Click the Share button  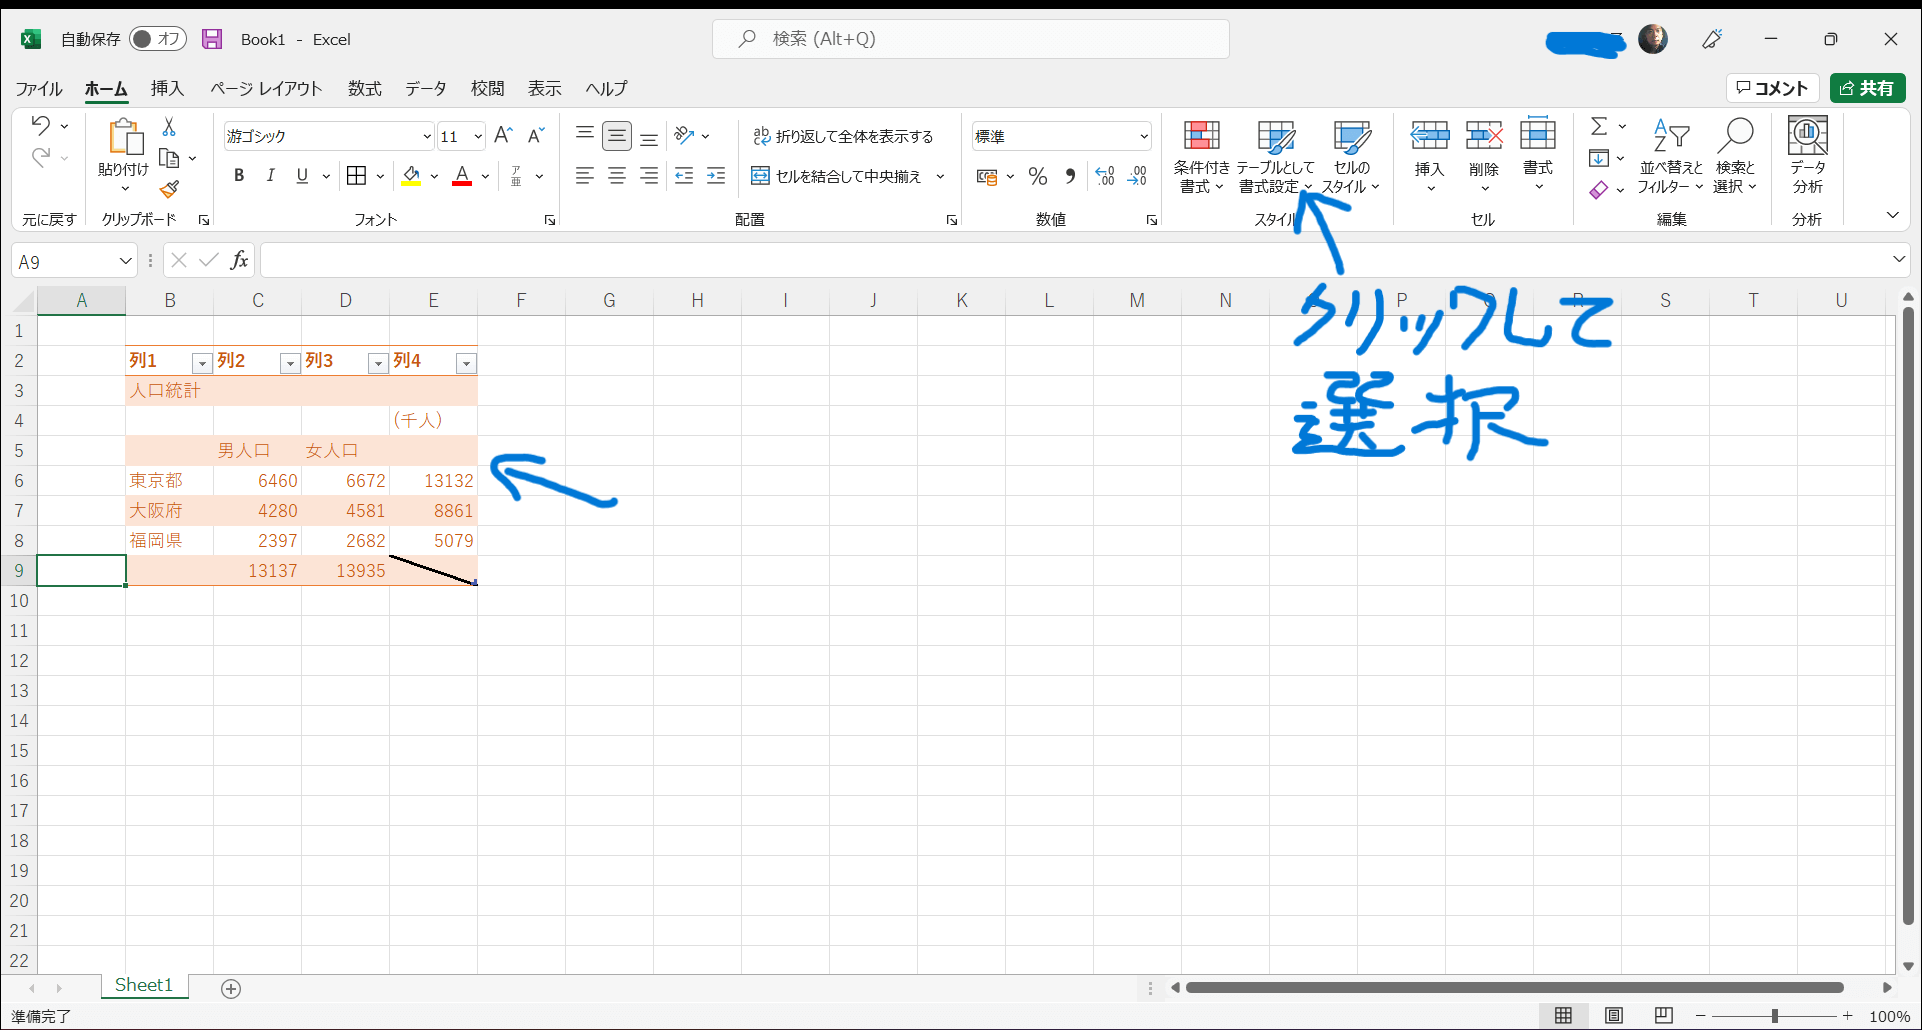pyautogui.click(x=1867, y=88)
